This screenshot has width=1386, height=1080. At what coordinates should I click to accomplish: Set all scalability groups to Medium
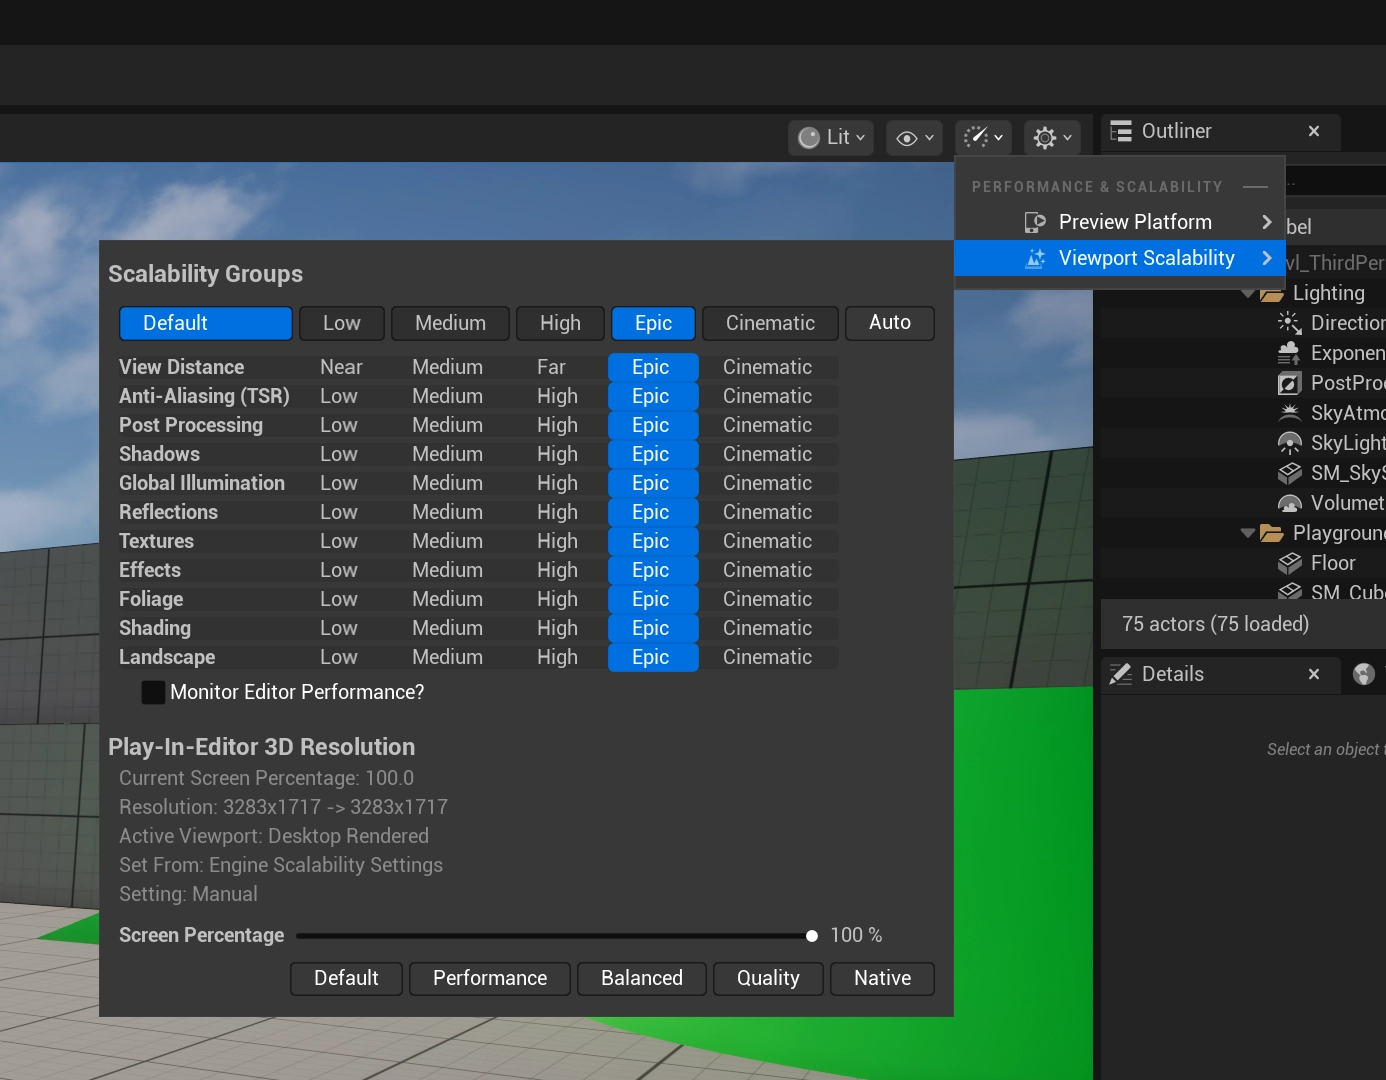450,323
